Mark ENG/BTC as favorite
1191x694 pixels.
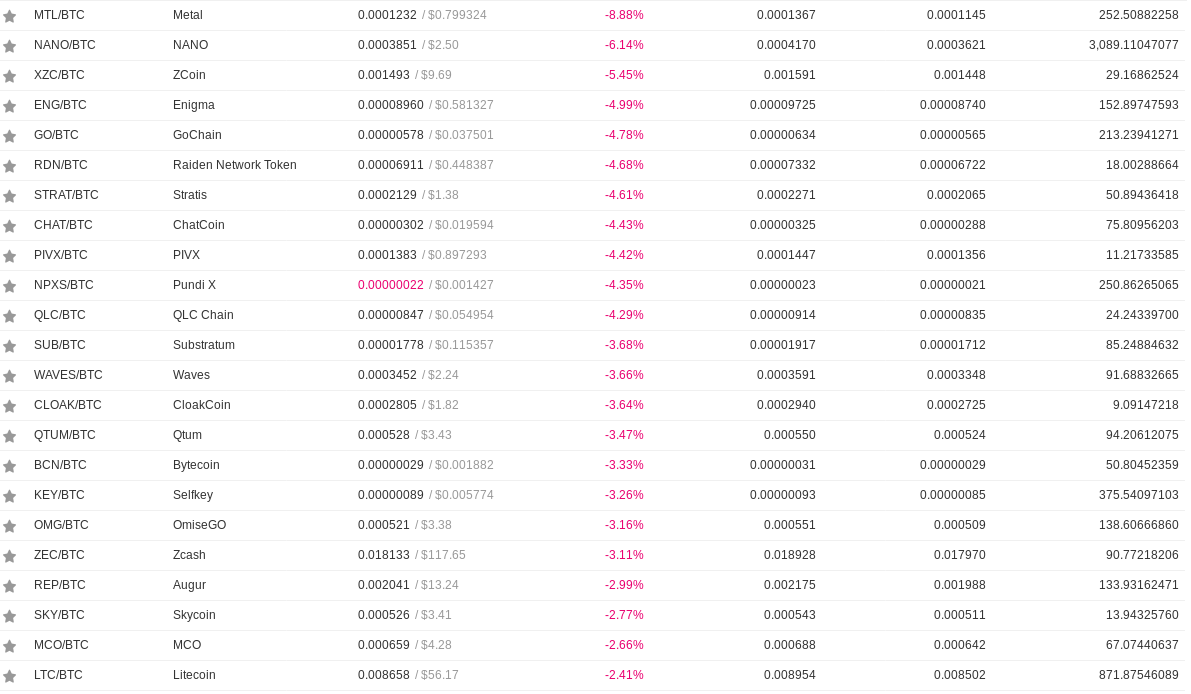(x=10, y=106)
